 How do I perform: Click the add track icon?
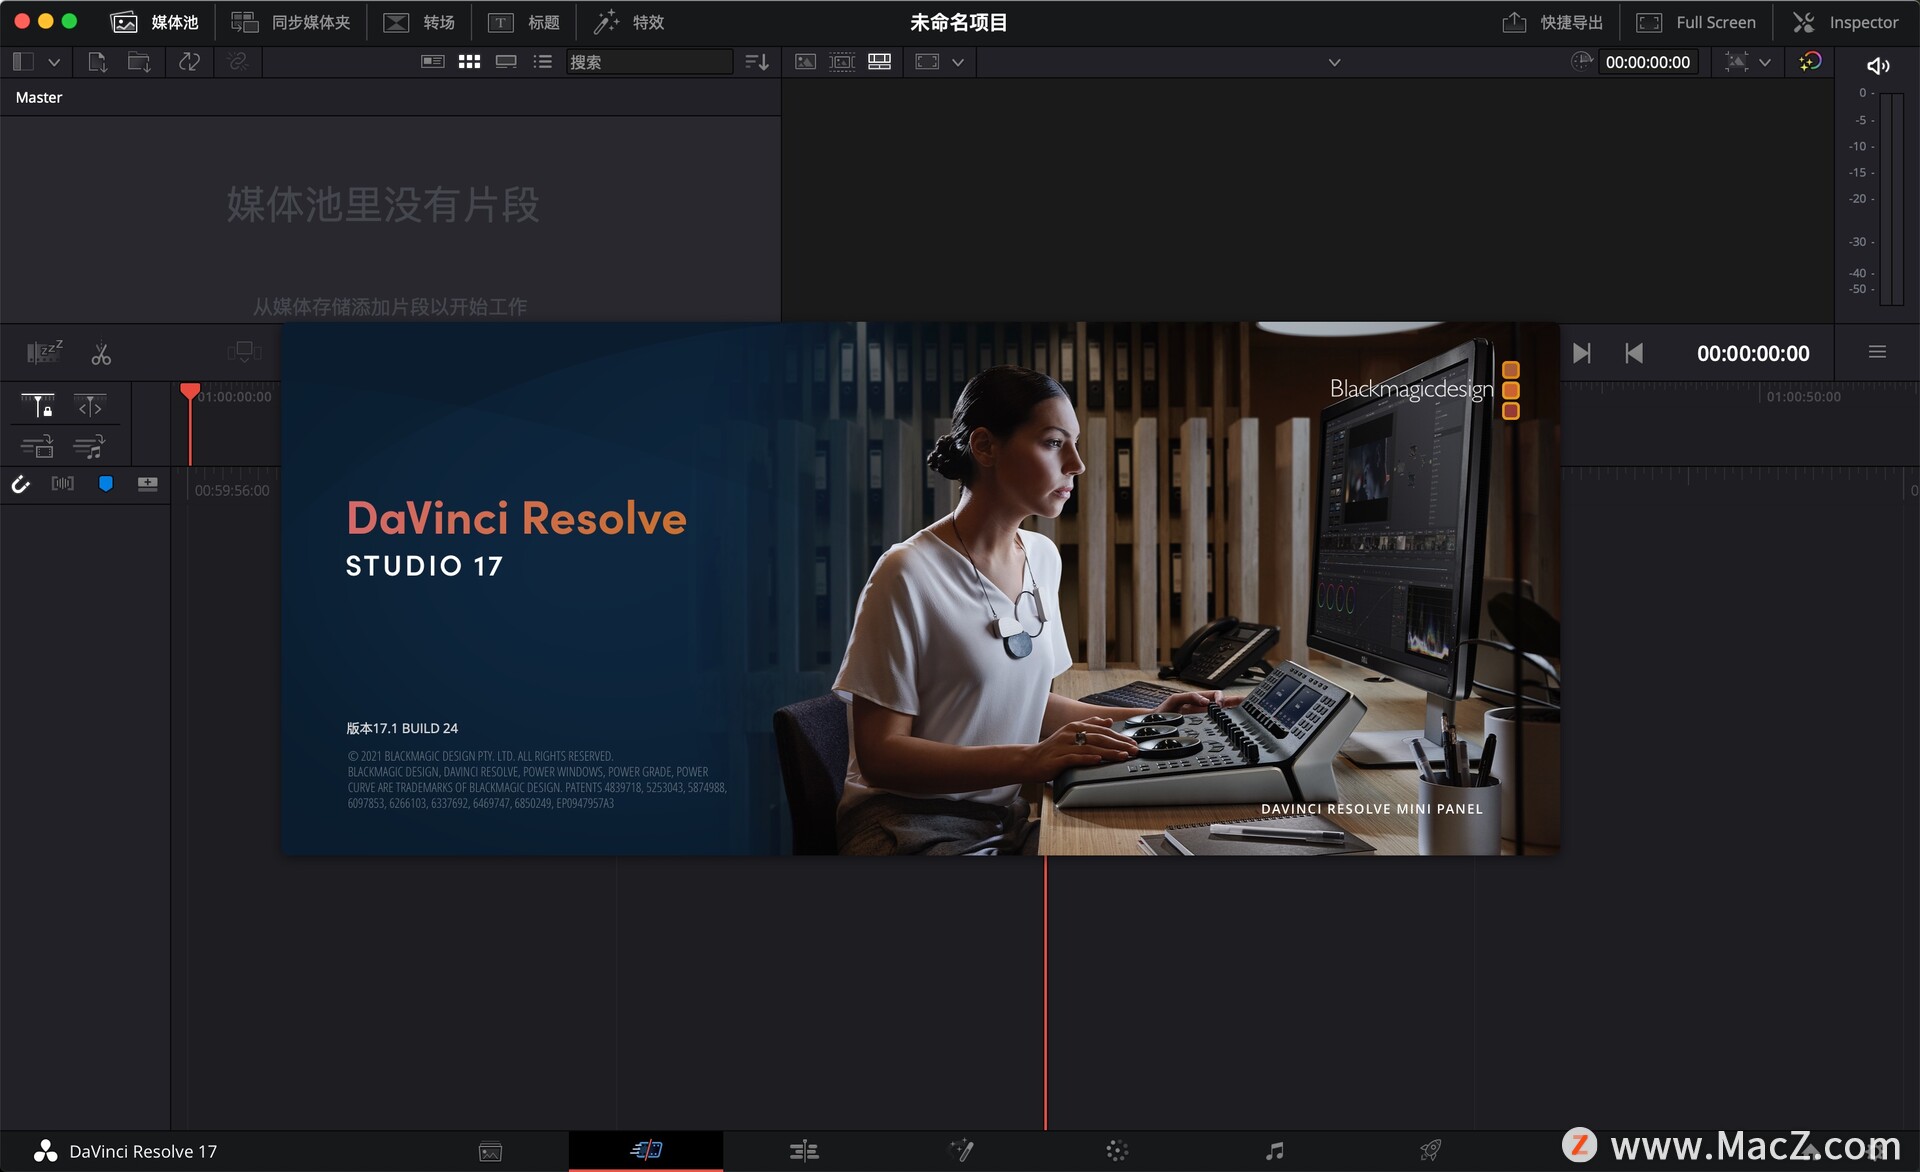pyautogui.click(x=148, y=484)
